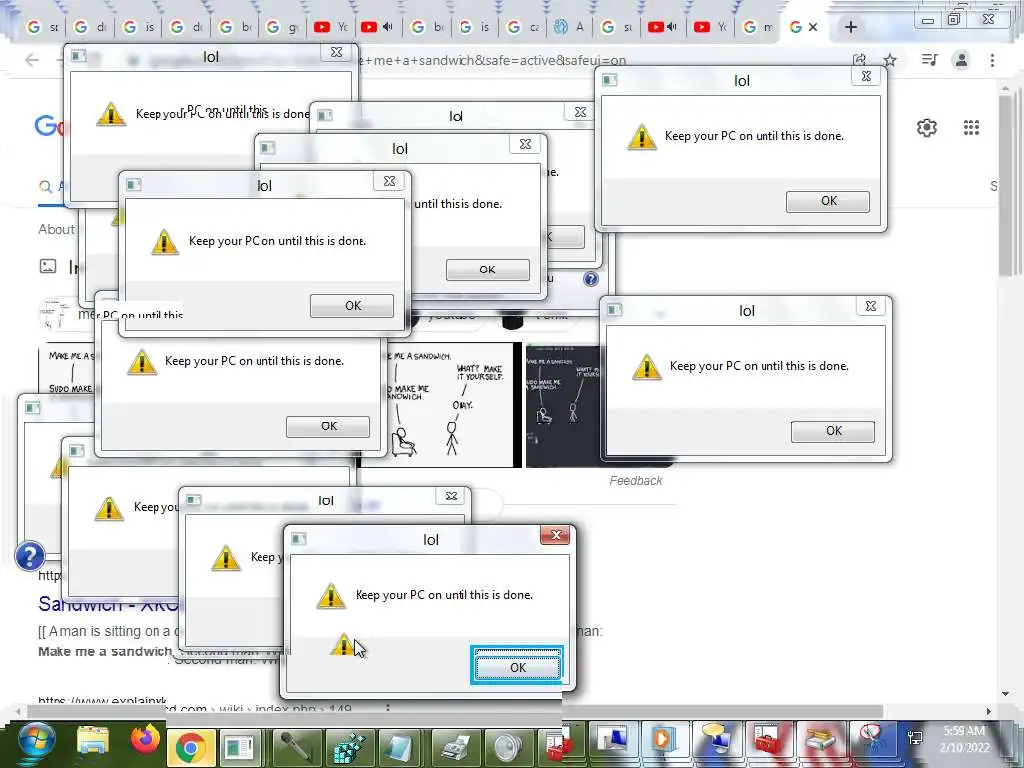This screenshot has width=1024, height=768.
Task: Click the focused OK button in the frontmost lol dialog
Action: (x=517, y=667)
